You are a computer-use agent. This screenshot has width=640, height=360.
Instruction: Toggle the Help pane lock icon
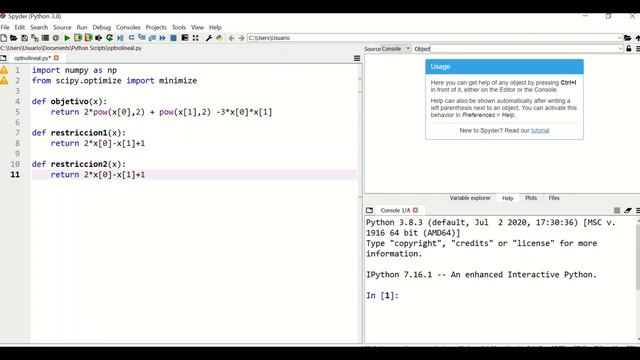pyautogui.click(x=629, y=49)
